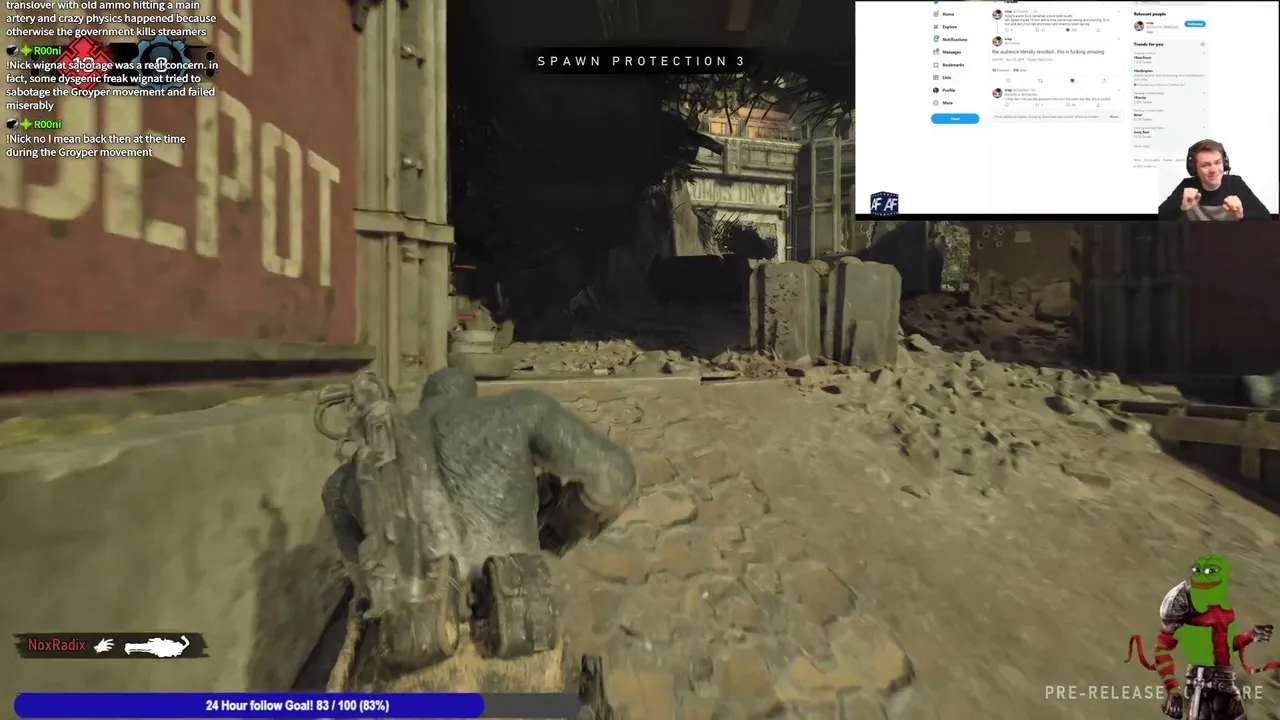Open Explore in the Twitter sidebar
This screenshot has height=720, width=1280.
(944, 27)
